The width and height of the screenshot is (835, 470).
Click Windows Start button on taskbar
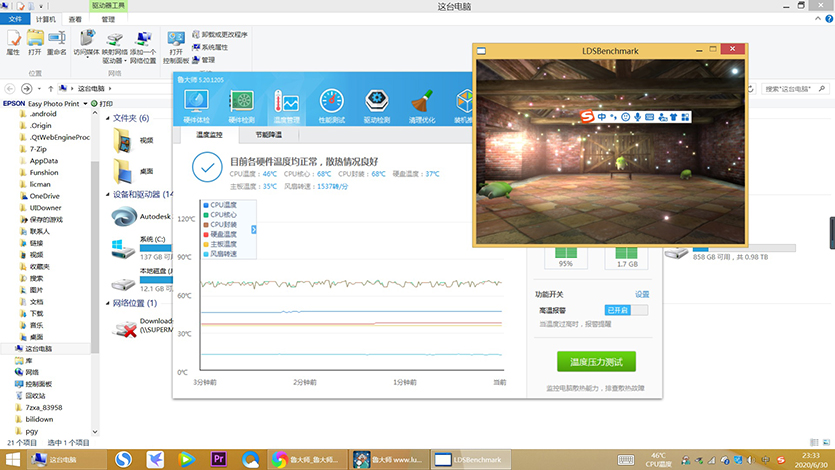tap(12, 459)
